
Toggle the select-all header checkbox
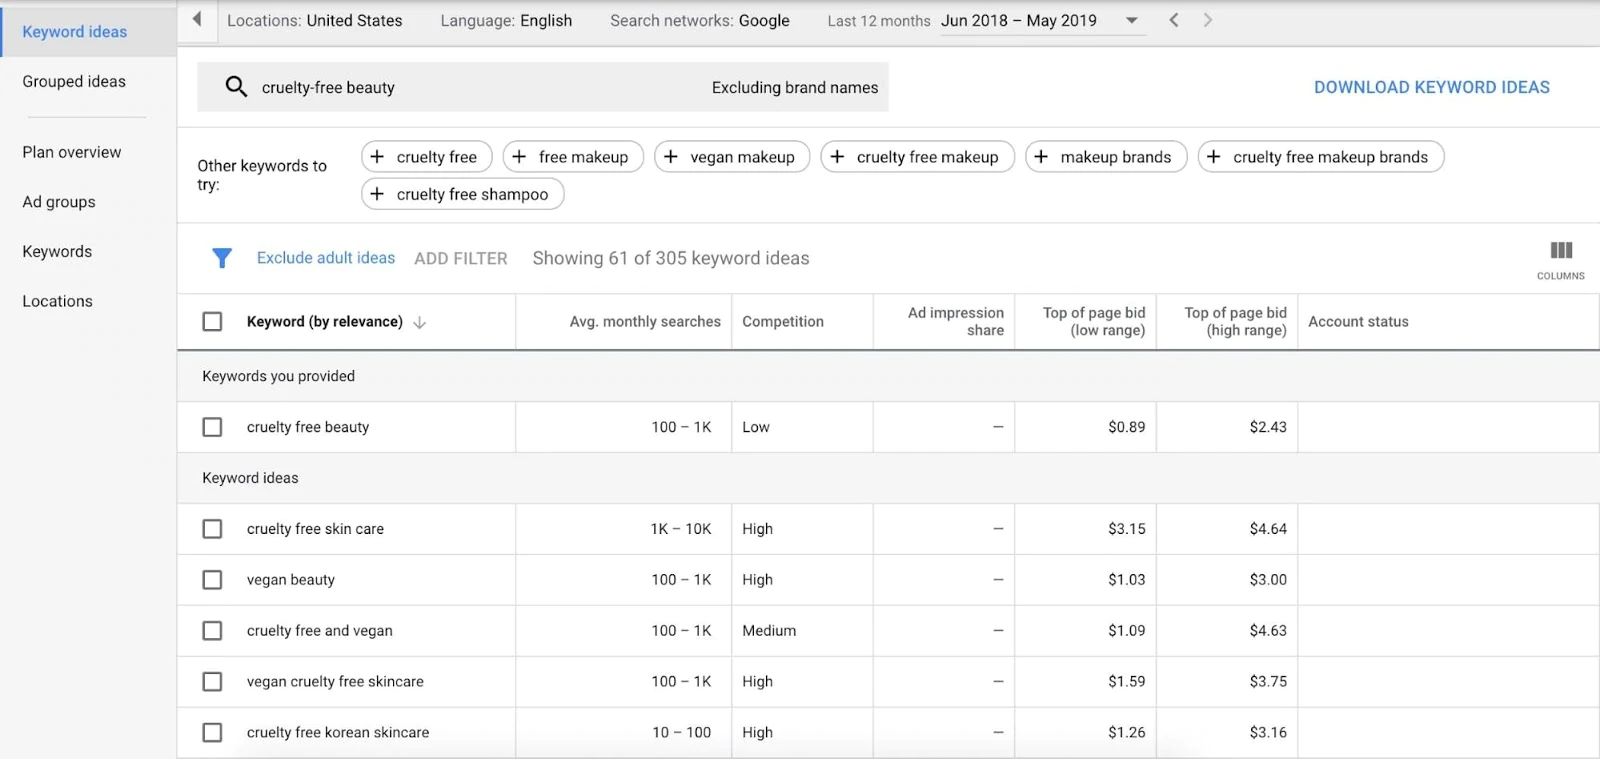coord(212,321)
